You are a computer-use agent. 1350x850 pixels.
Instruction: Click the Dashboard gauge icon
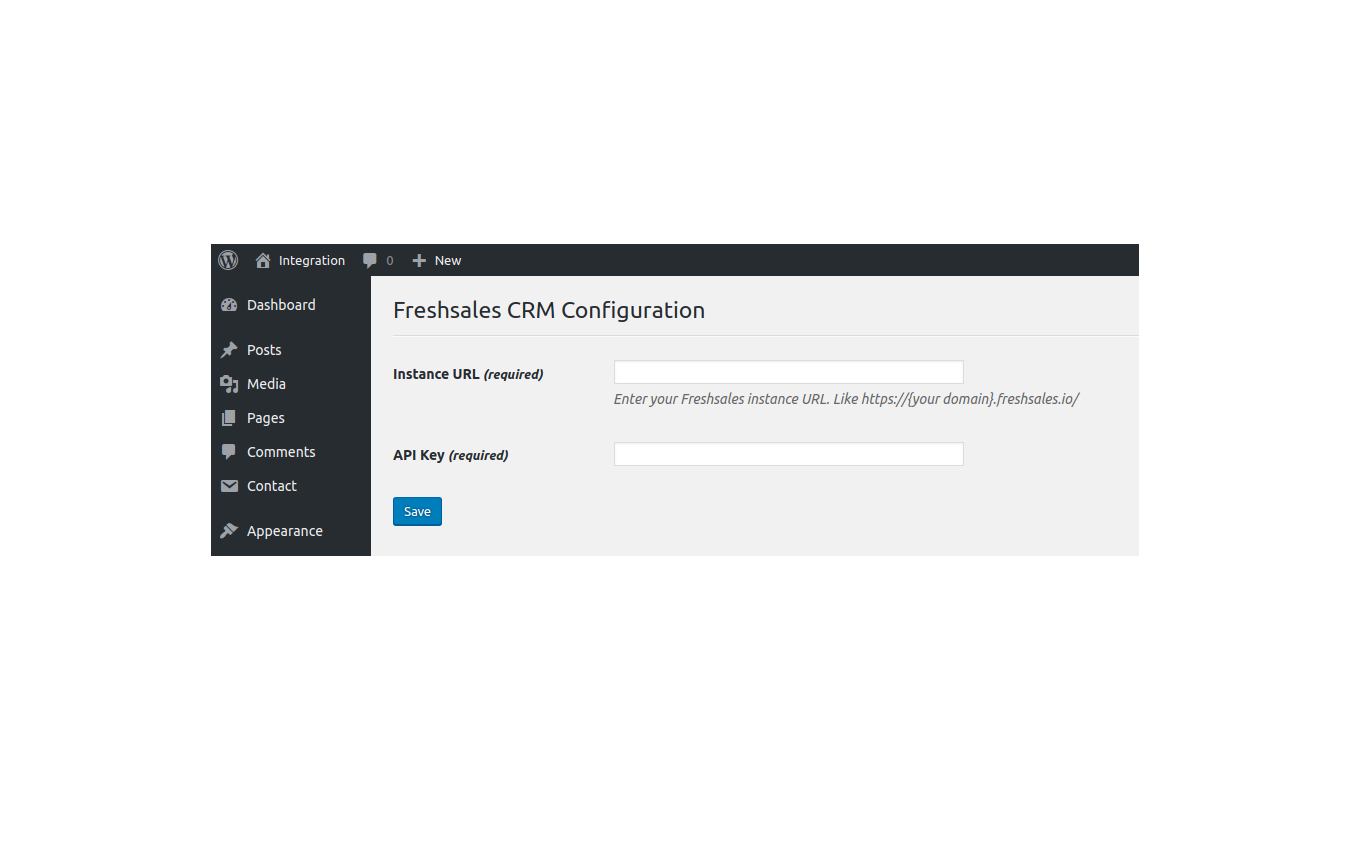click(x=229, y=305)
